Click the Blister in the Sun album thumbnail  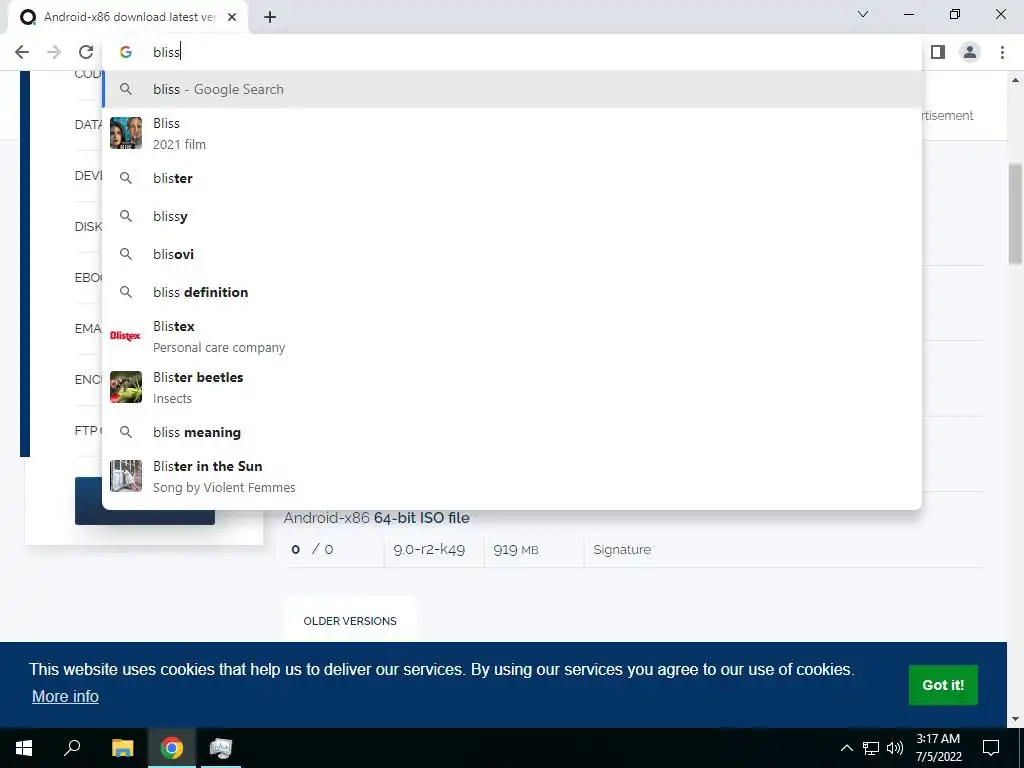coord(126,476)
